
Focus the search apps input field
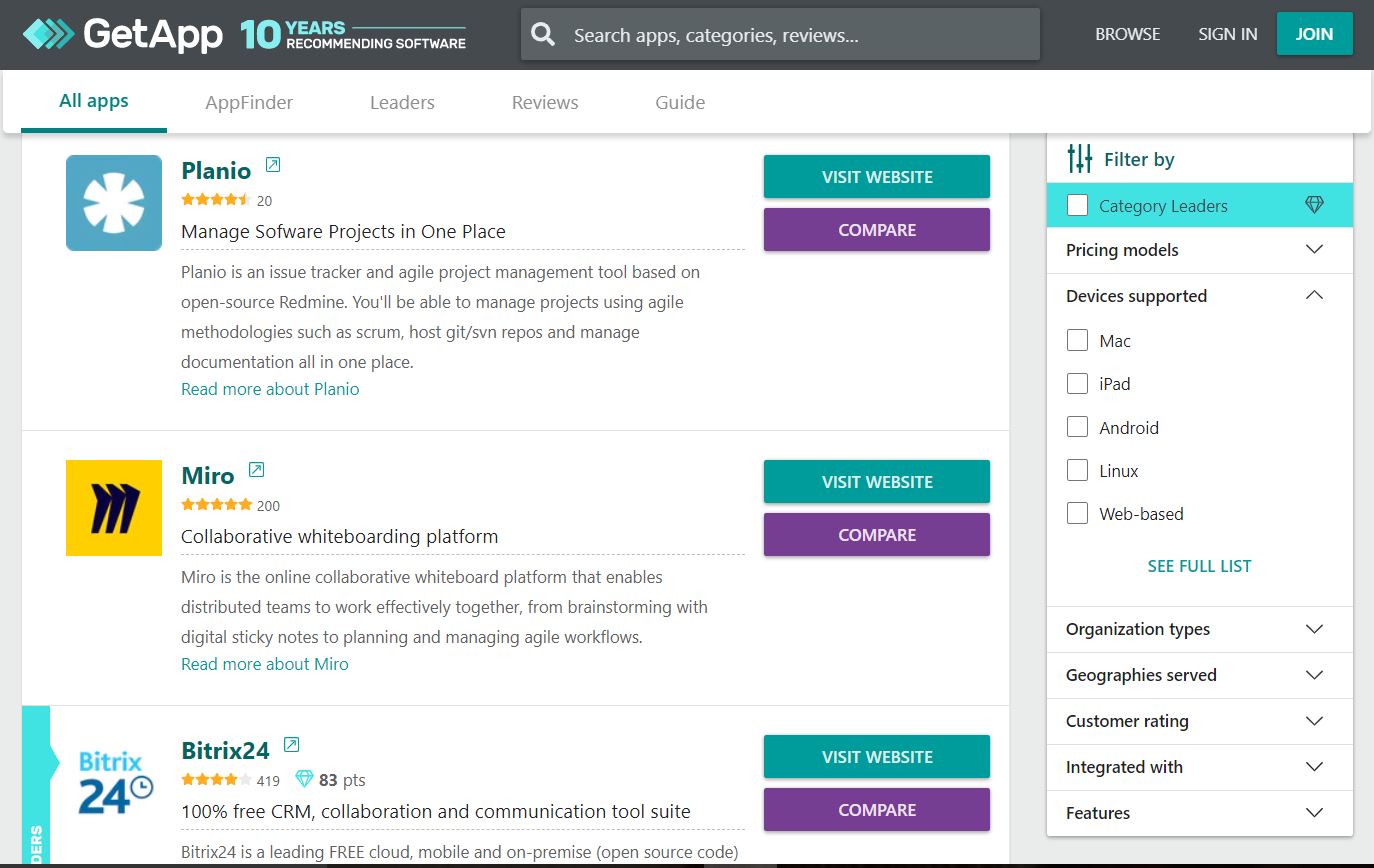pos(780,35)
